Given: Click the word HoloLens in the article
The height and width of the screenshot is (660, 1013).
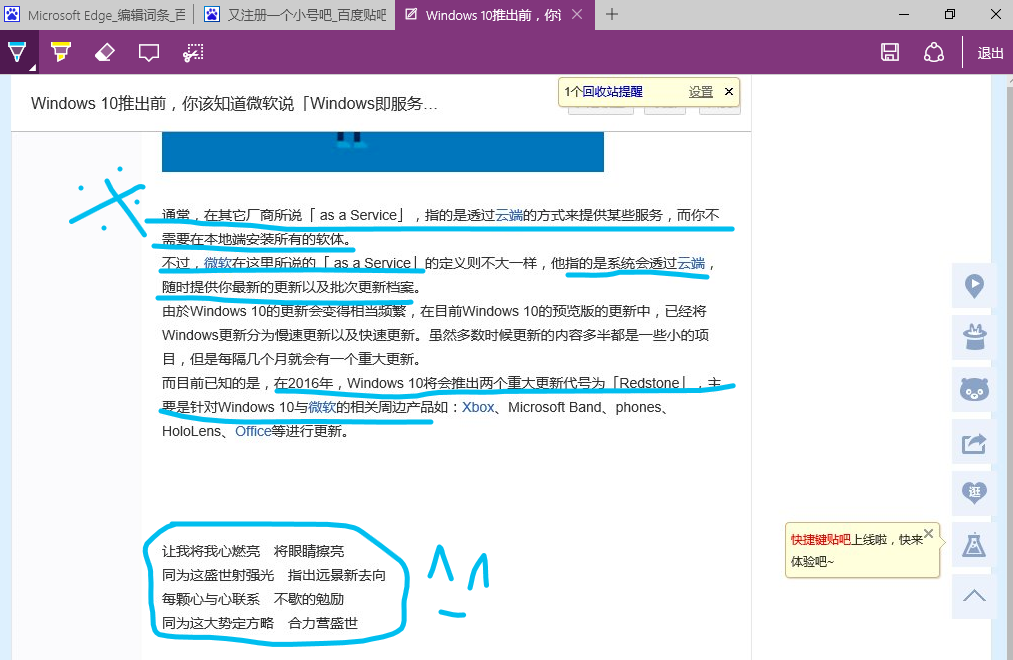Looking at the screenshot, I should coord(191,431).
